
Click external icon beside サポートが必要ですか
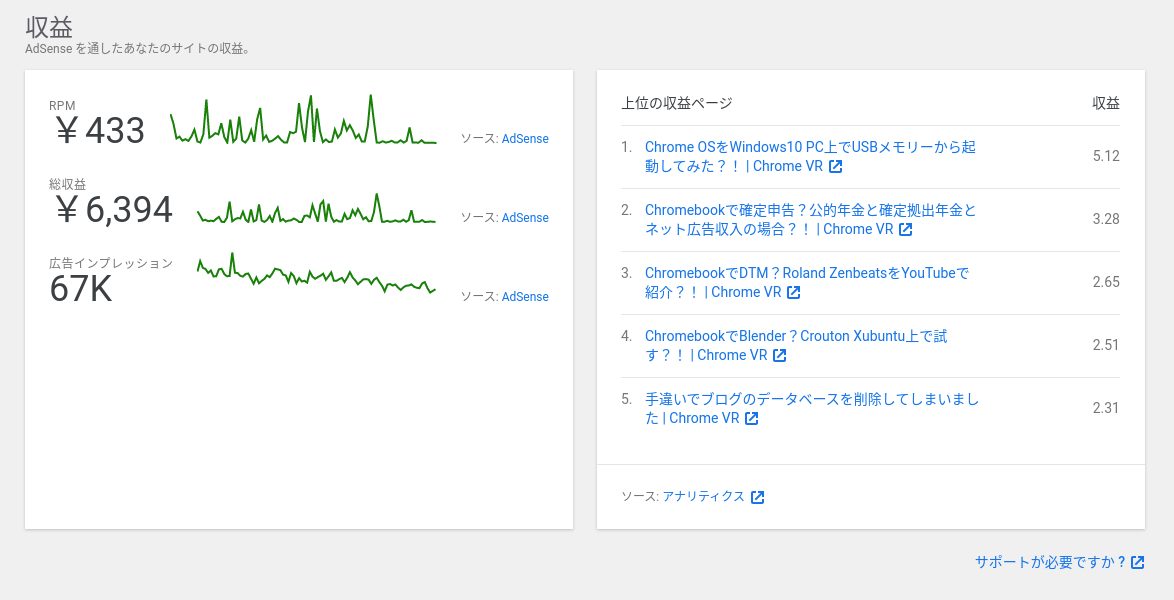[1137, 562]
